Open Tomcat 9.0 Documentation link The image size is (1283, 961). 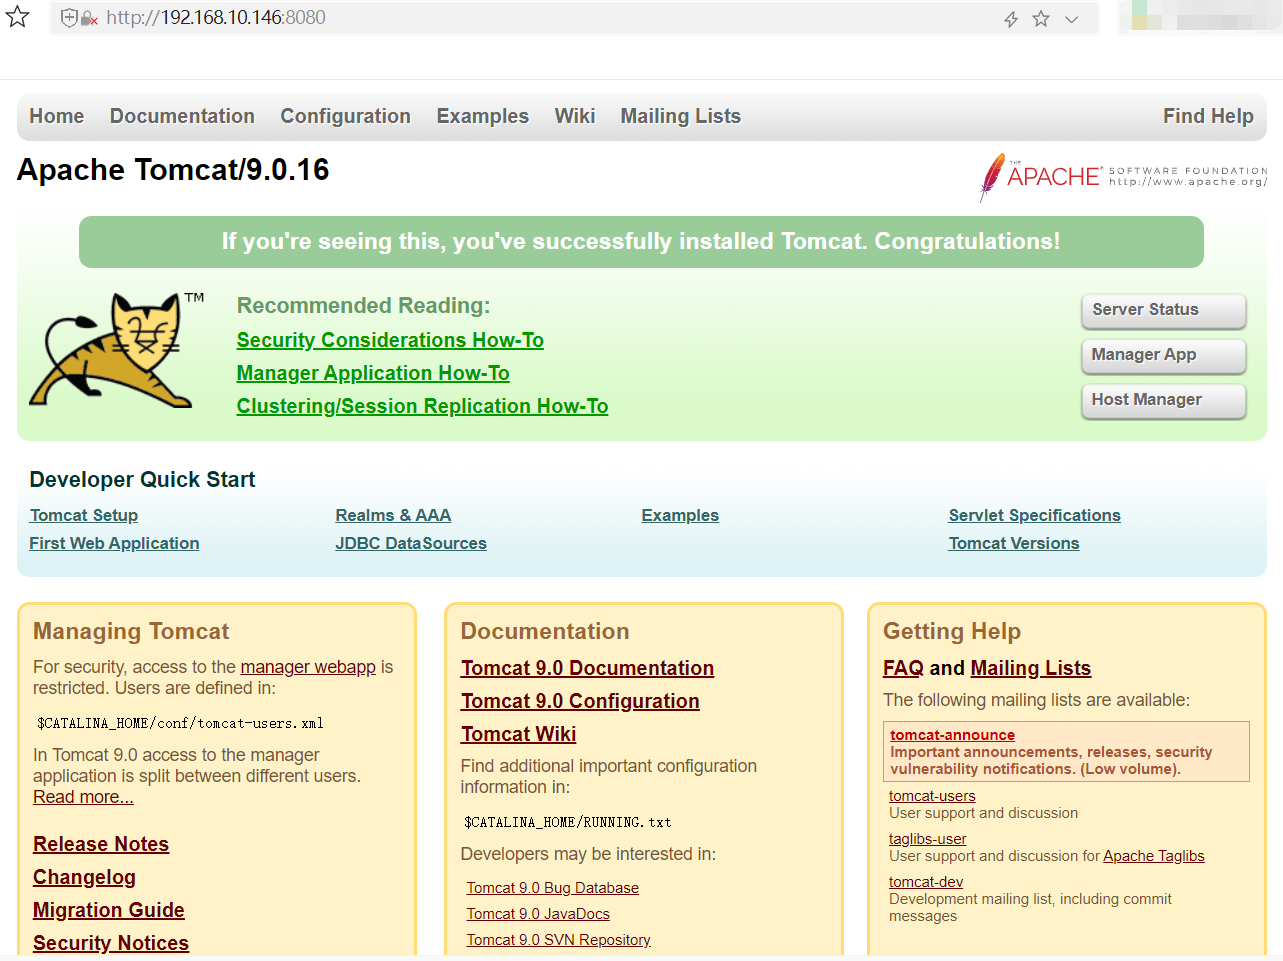587,668
